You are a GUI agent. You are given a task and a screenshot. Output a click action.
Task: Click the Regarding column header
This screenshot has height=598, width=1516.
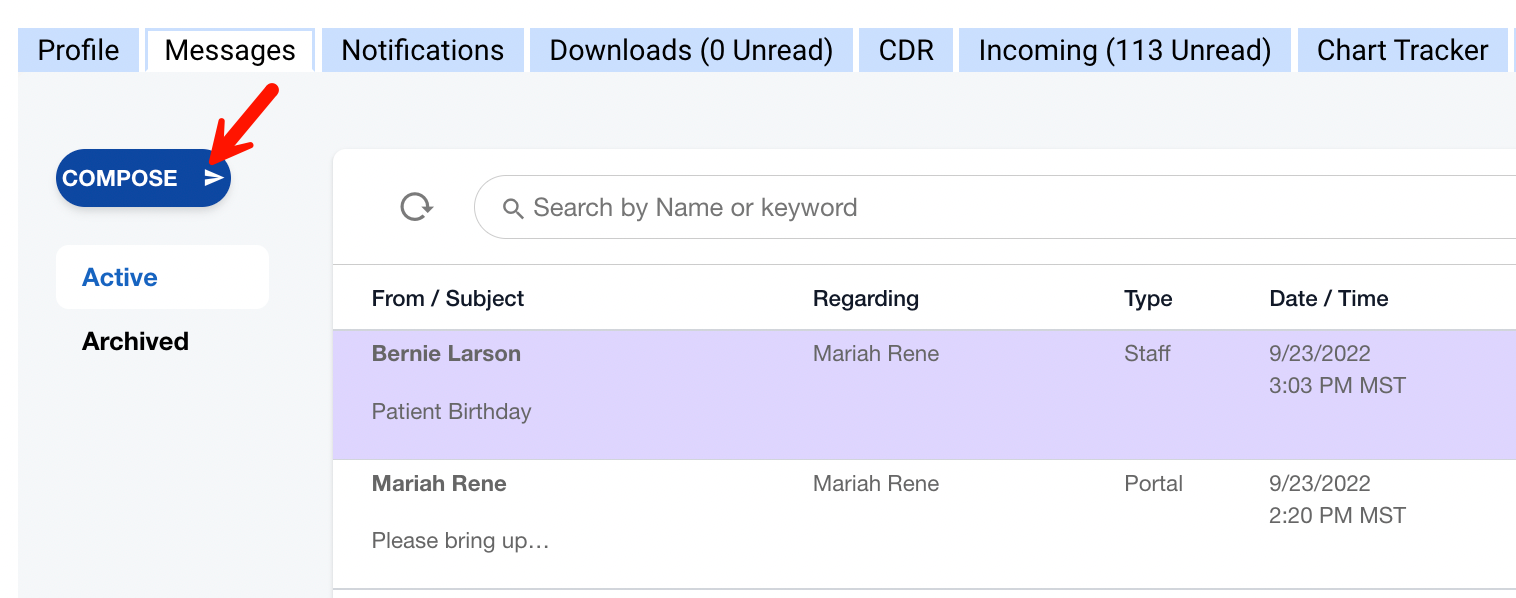click(865, 298)
